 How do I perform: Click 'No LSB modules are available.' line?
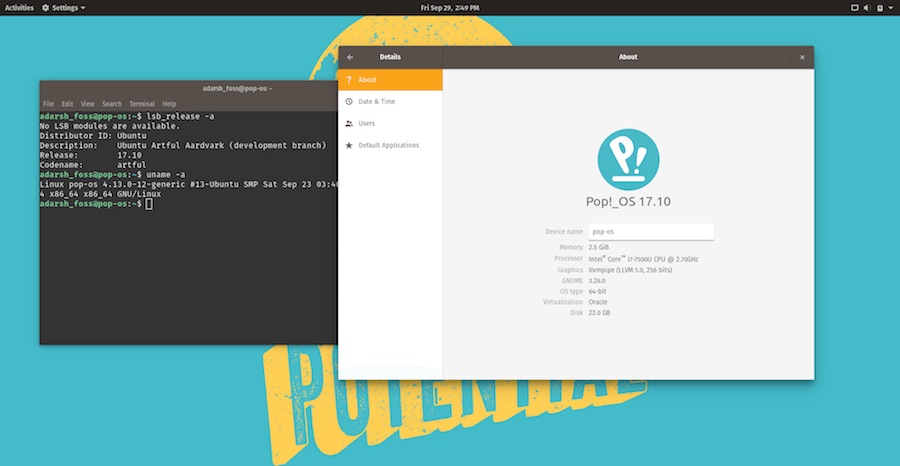pyautogui.click(x=110, y=126)
